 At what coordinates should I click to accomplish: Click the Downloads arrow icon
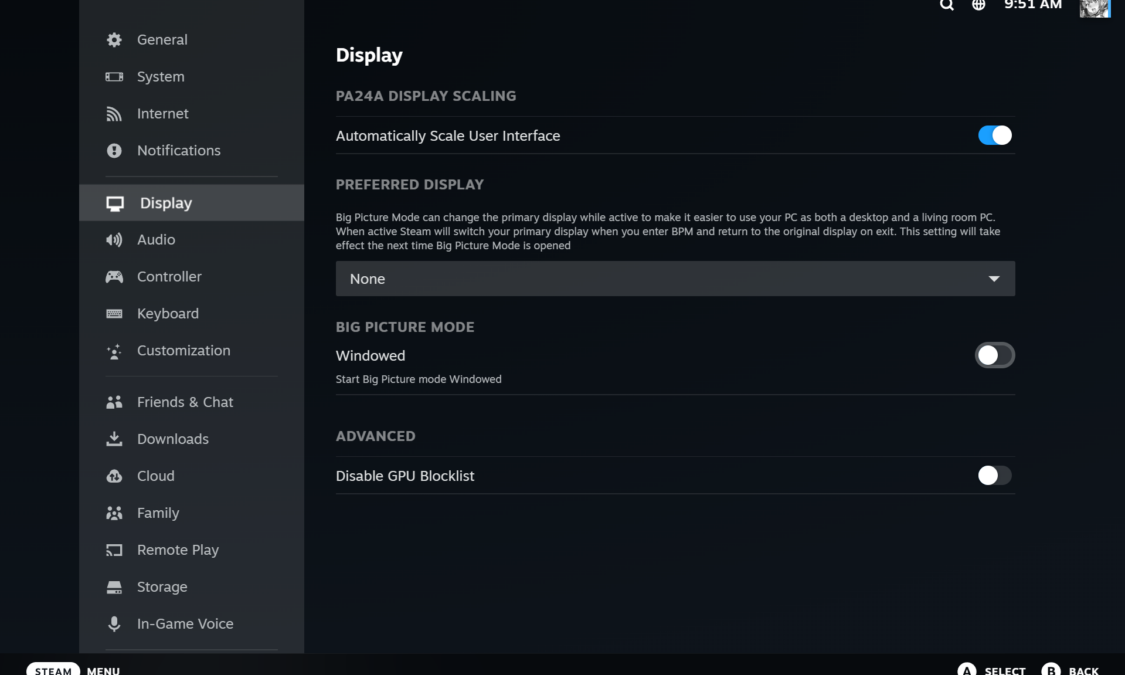tap(114, 439)
